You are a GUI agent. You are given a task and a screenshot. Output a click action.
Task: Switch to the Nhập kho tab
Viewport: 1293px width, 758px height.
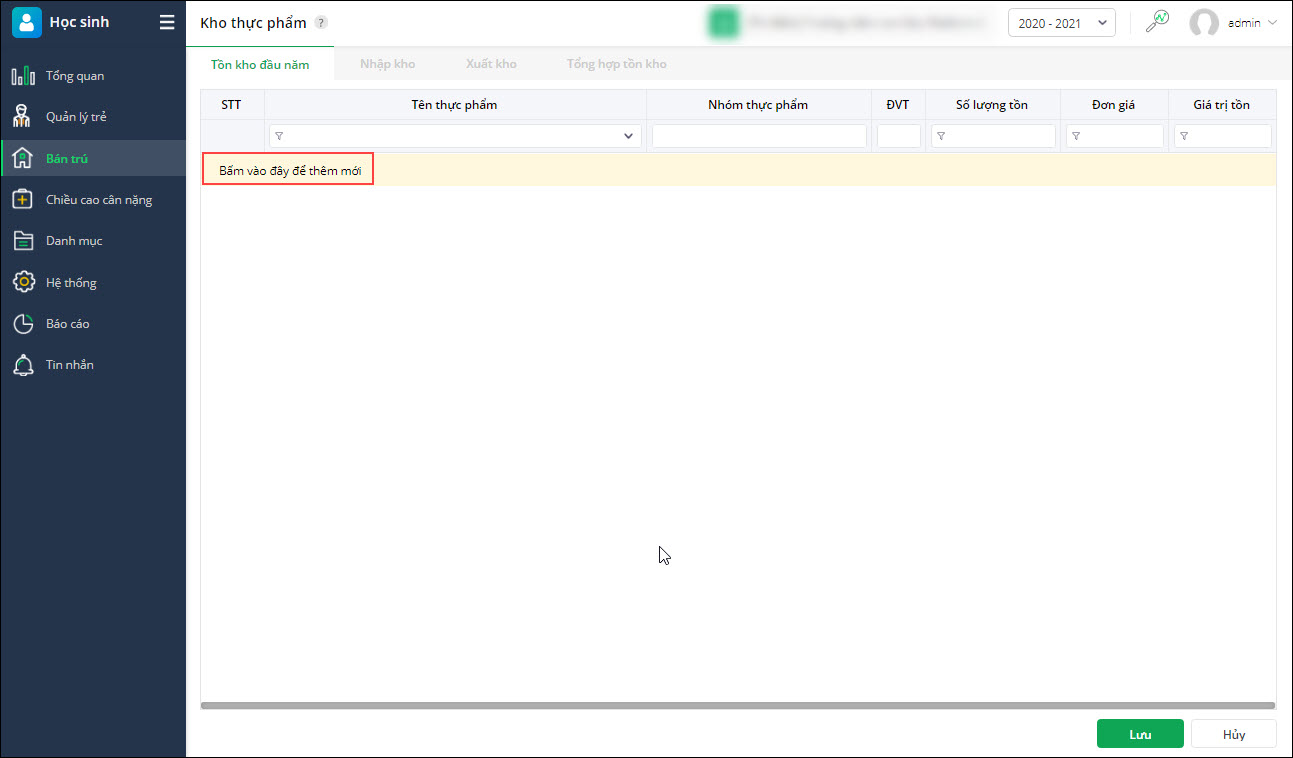(x=387, y=64)
